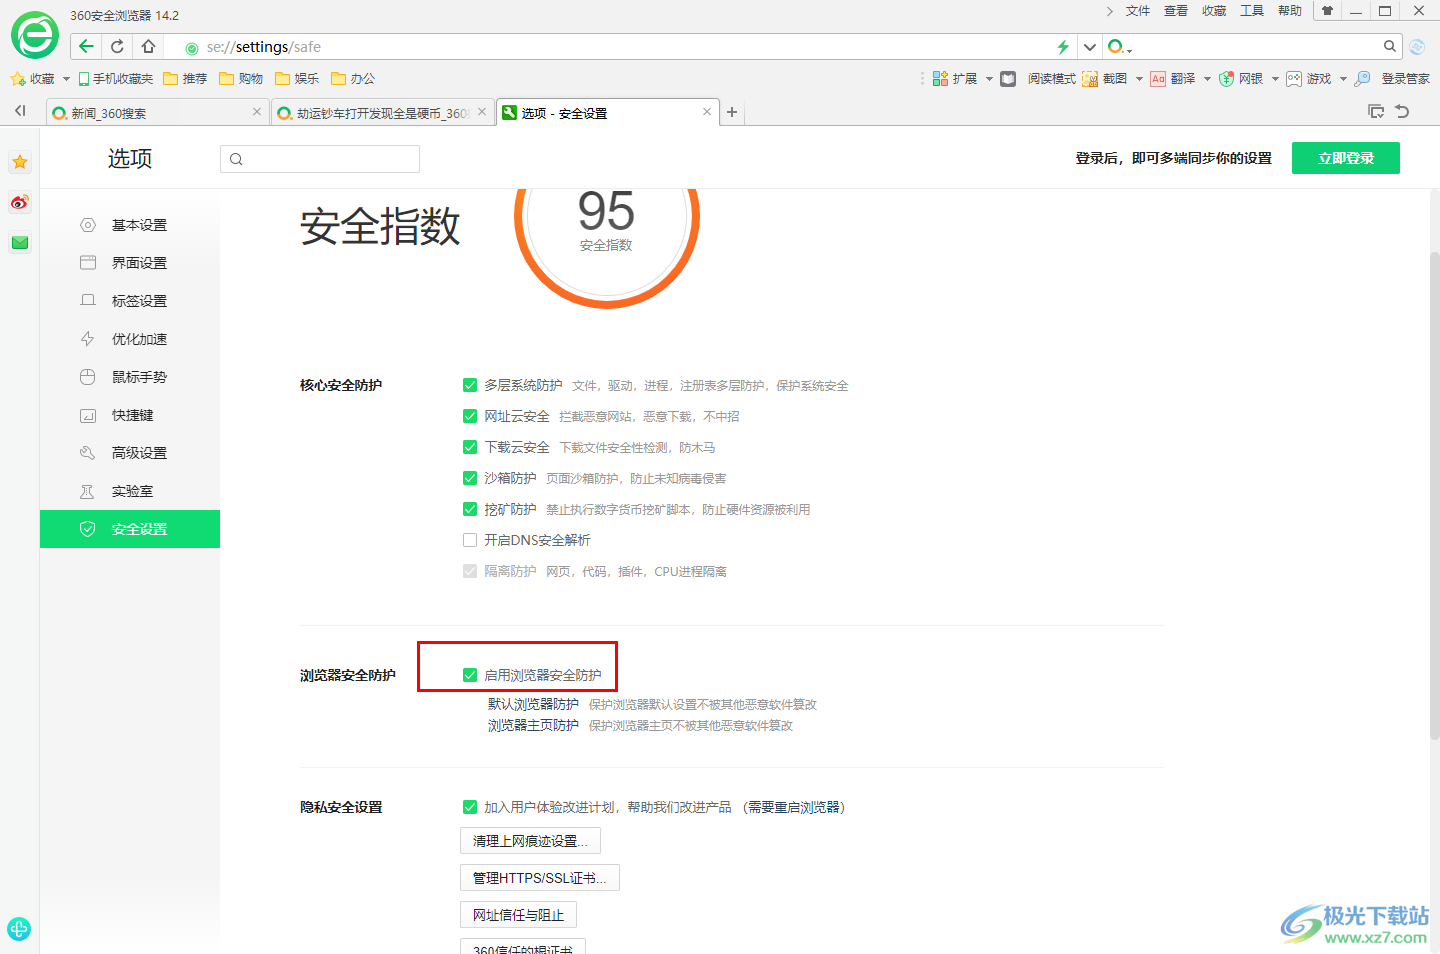This screenshot has width=1440, height=954.
Task: Expand the 翻译 dropdown arrow
Action: [1207, 79]
